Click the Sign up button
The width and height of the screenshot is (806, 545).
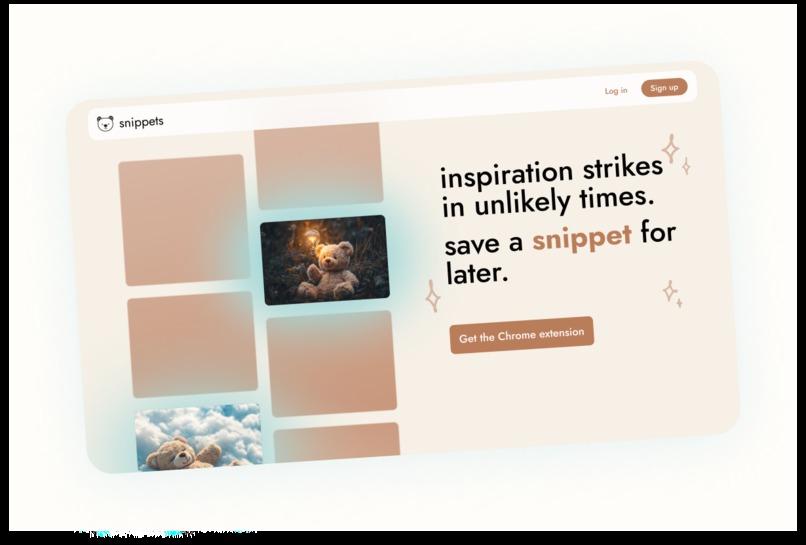coord(664,87)
